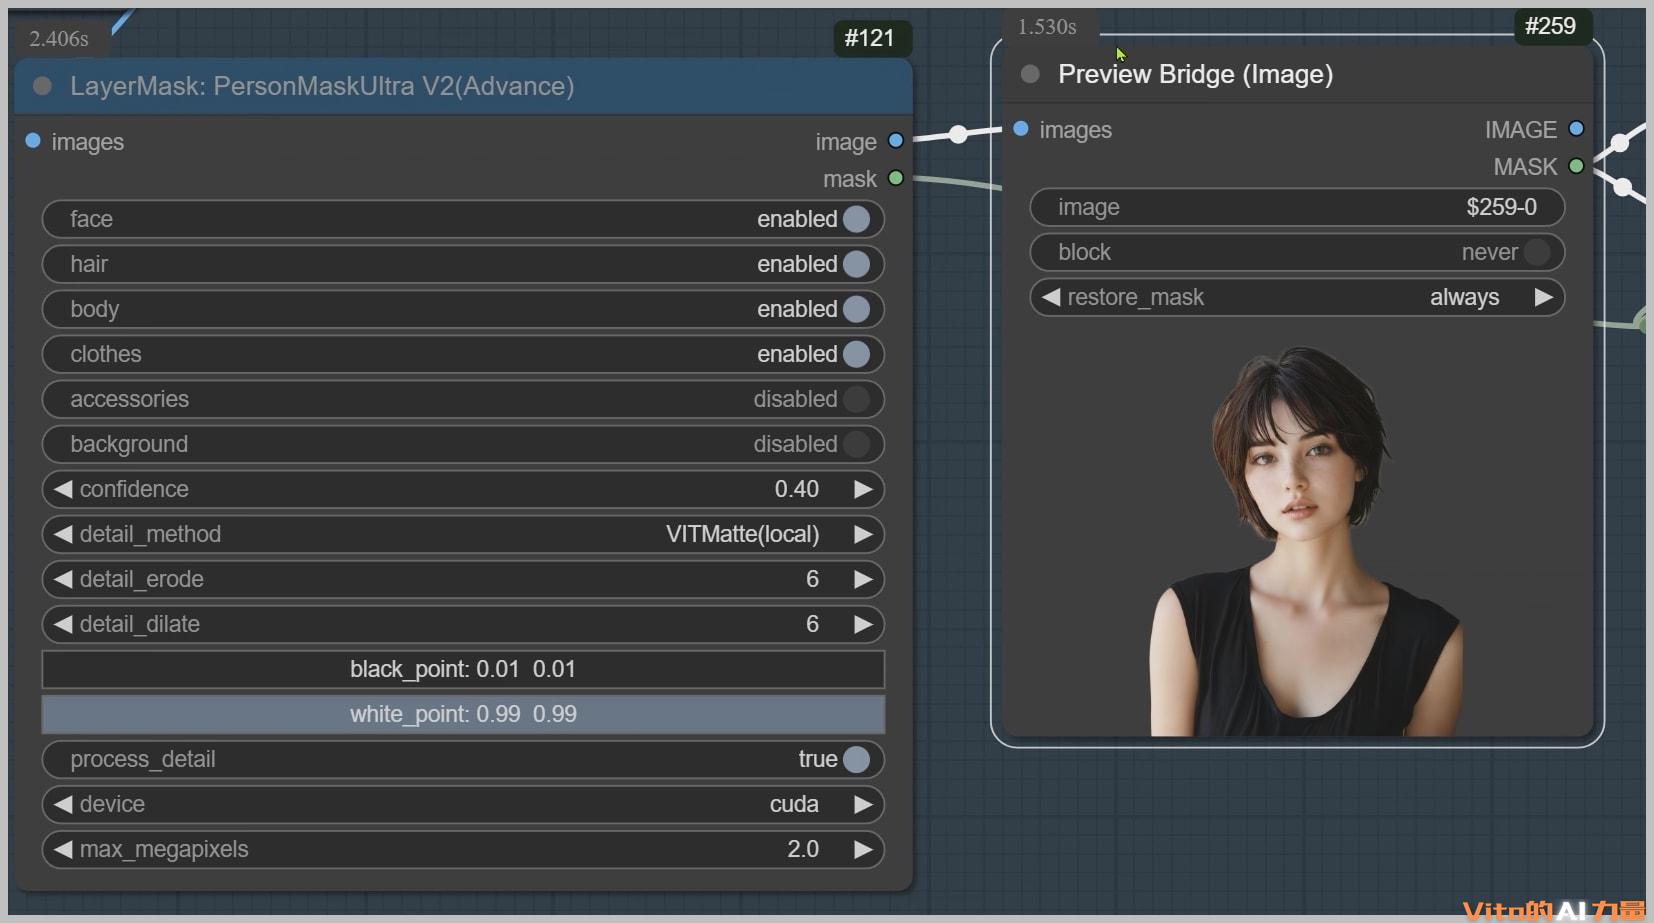Viewport: 1654px width, 923px height.
Task: Click the #259 node ID badge
Action: (1550, 26)
